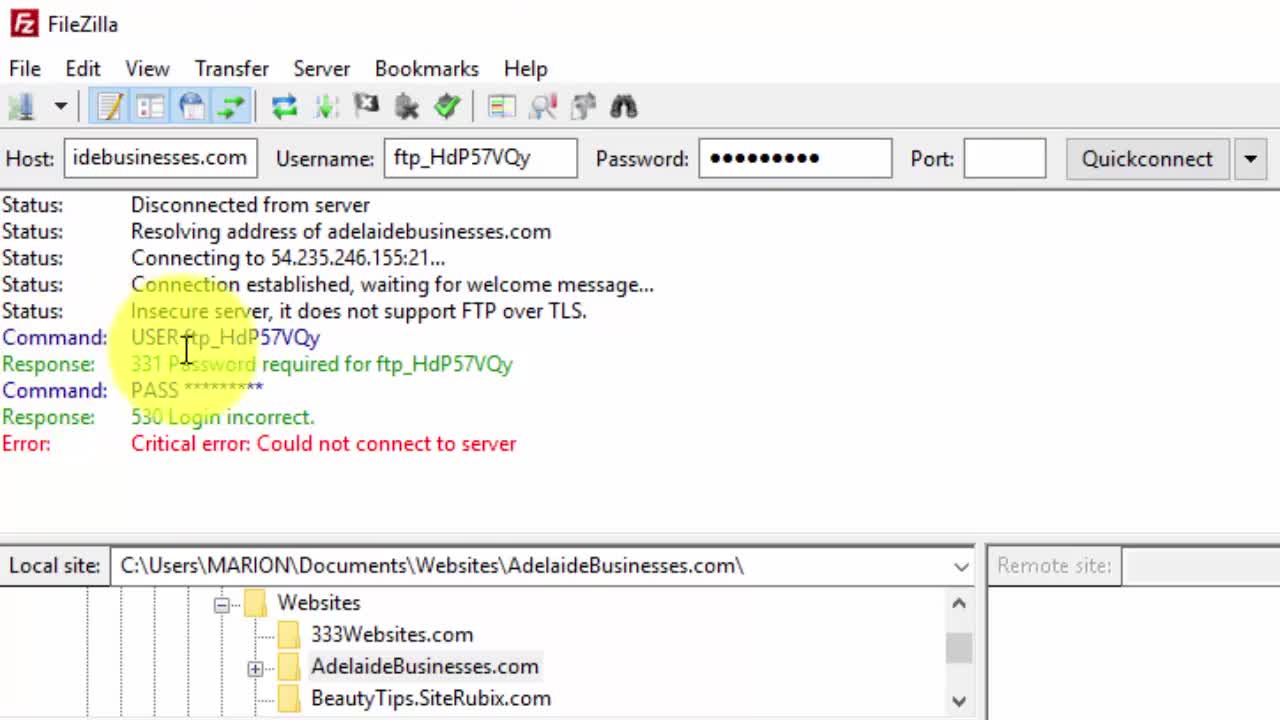The width and height of the screenshot is (1280, 720).
Task: Select the BeautyTips.SiteRubix.com folder
Action: click(x=431, y=698)
